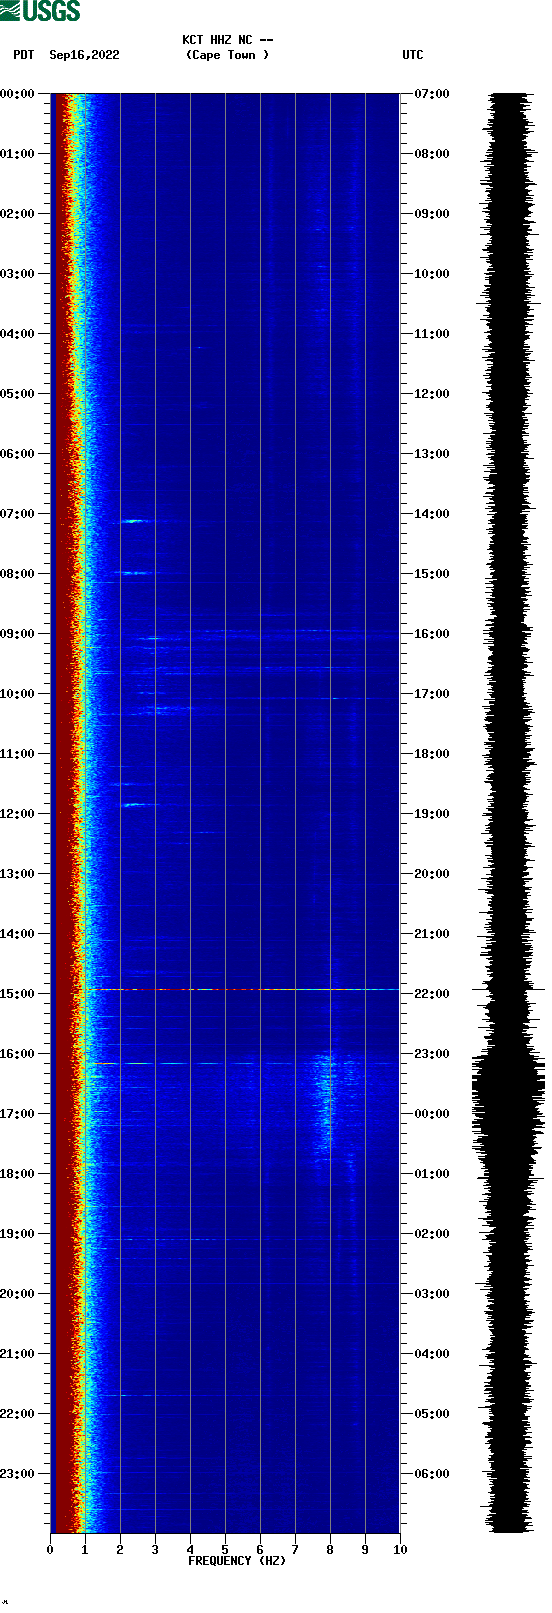
Task: Click the USGS logo
Action: 40,11
